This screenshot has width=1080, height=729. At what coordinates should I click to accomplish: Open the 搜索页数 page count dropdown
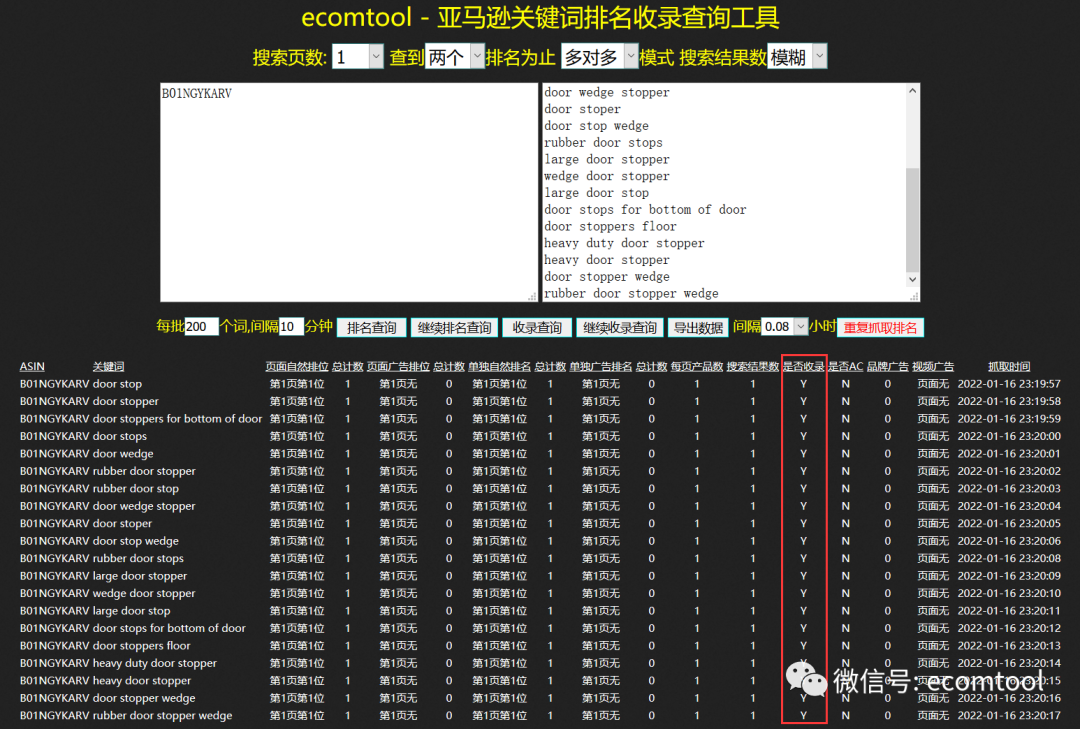[x=357, y=57]
